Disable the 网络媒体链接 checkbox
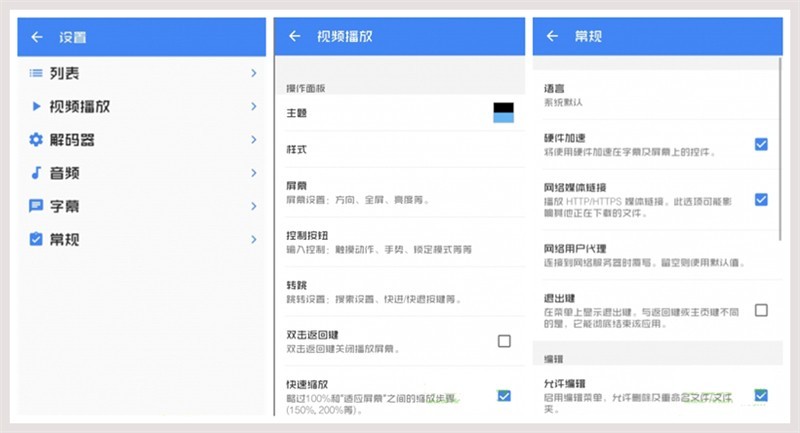Image resolution: width=800 pixels, height=433 pixels. click(x=761, y=199)
